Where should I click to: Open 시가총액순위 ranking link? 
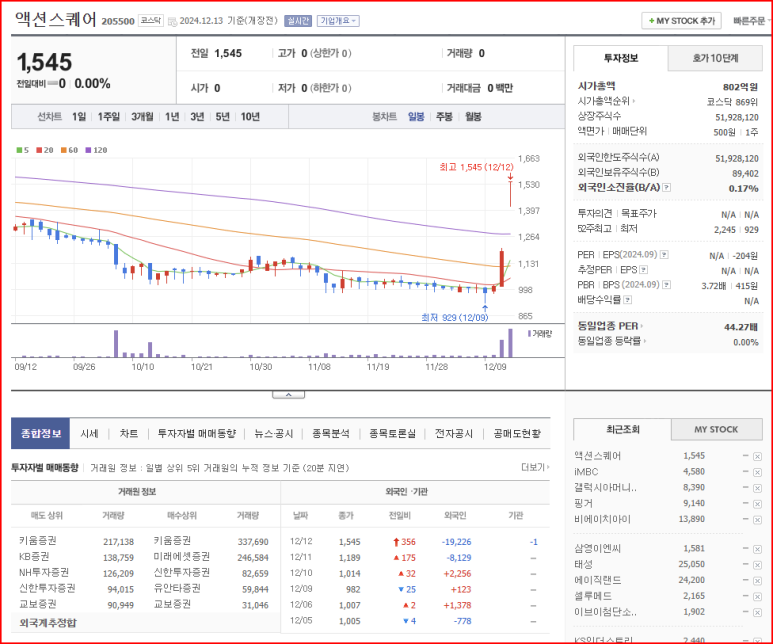(606, 101)
